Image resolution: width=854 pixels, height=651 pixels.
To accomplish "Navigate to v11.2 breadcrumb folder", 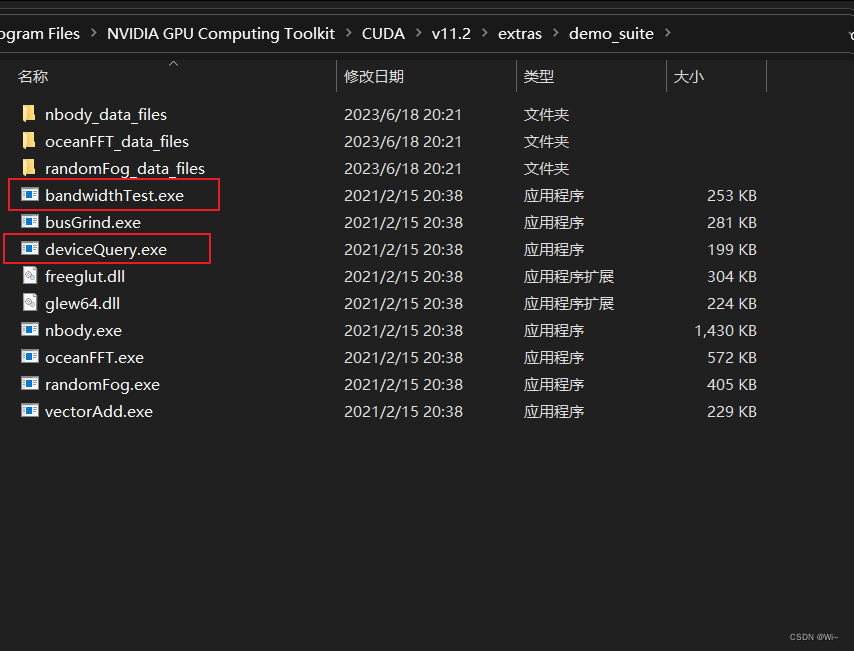I will pyautogui.click(x=451, y=34).
